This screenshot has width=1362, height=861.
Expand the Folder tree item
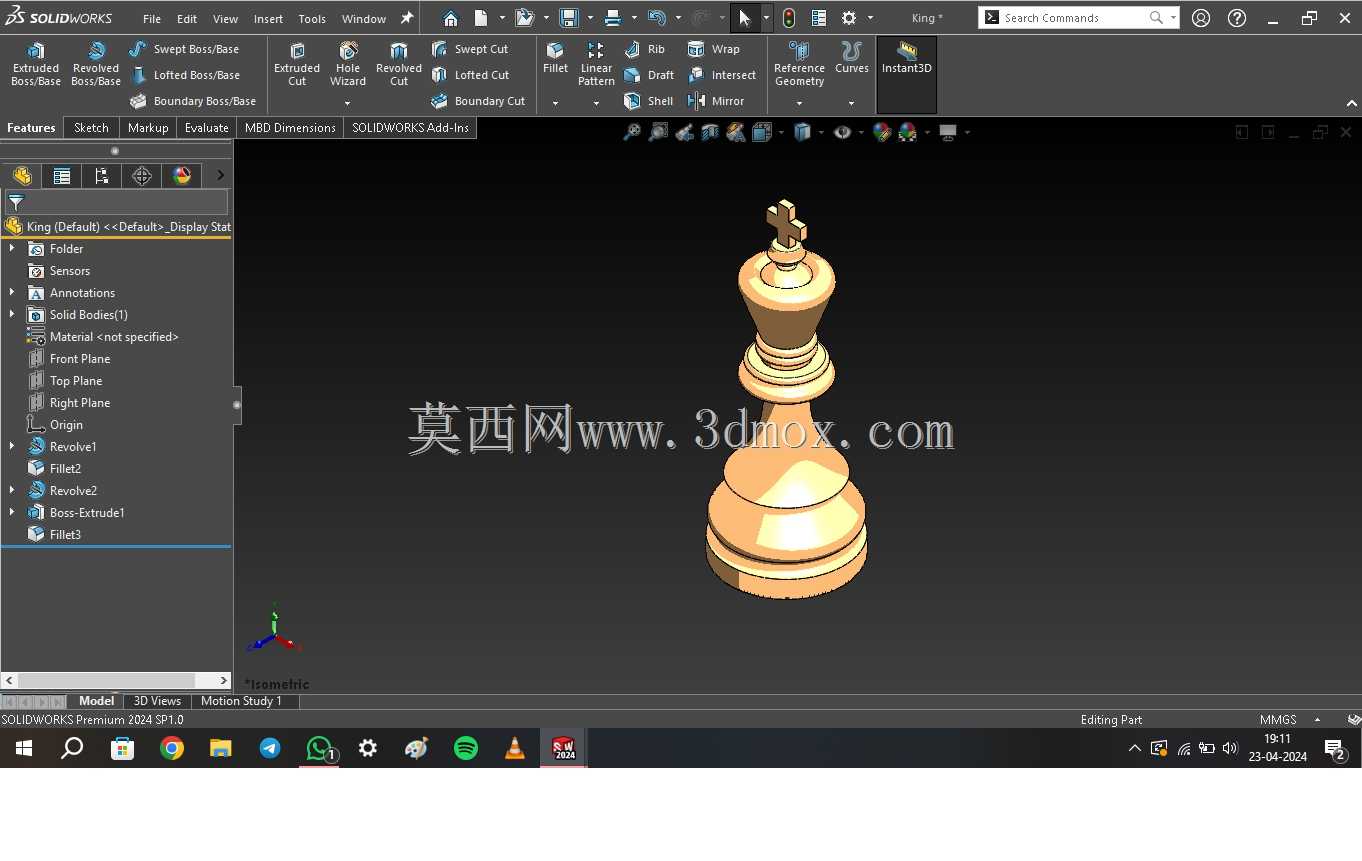pyautogui.click(x=12, y=249)
